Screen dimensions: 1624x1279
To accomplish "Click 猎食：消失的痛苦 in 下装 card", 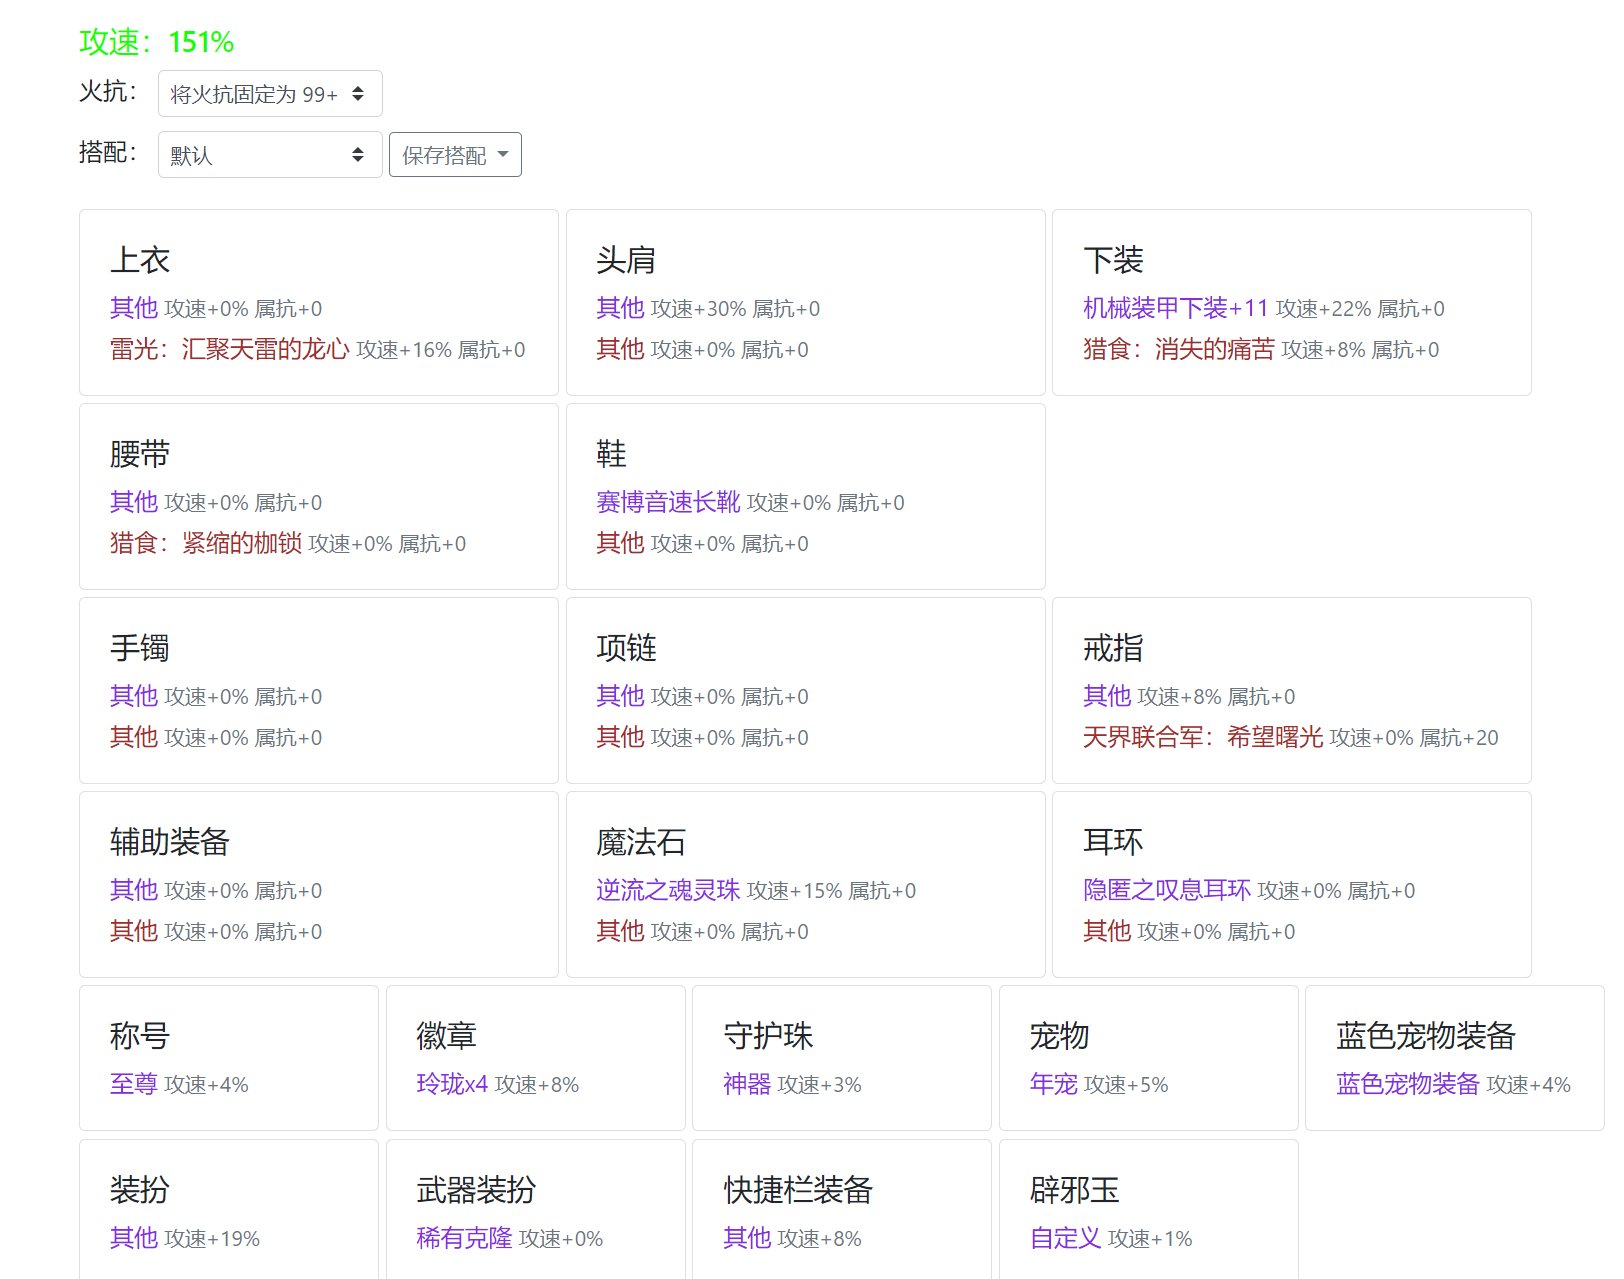I will tap(1178, 349).
